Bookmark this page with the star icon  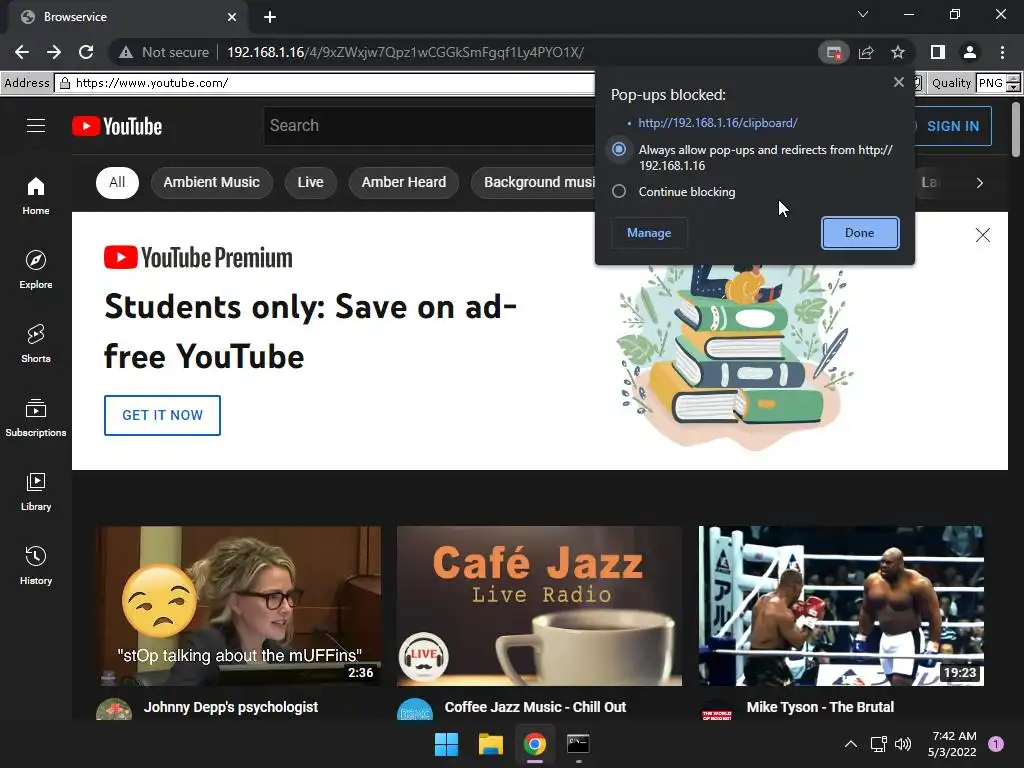pos(898,52)
